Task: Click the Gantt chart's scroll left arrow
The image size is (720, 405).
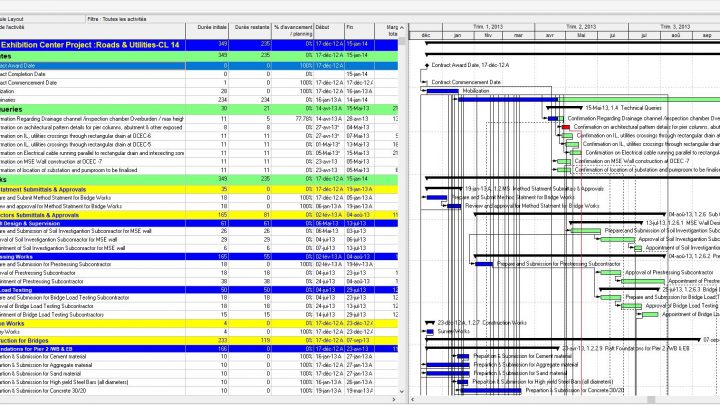Action: (x=413, y=399)
